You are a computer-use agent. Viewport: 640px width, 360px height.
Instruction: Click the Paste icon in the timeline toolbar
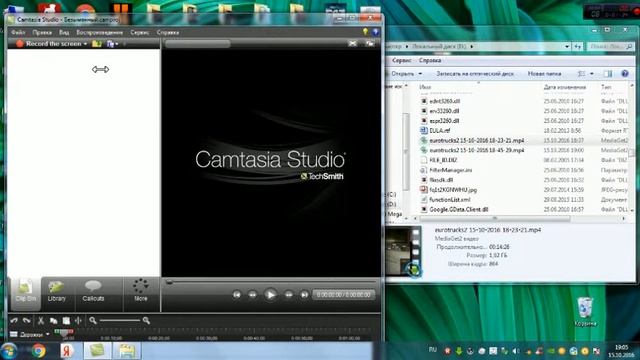(66, 321)
